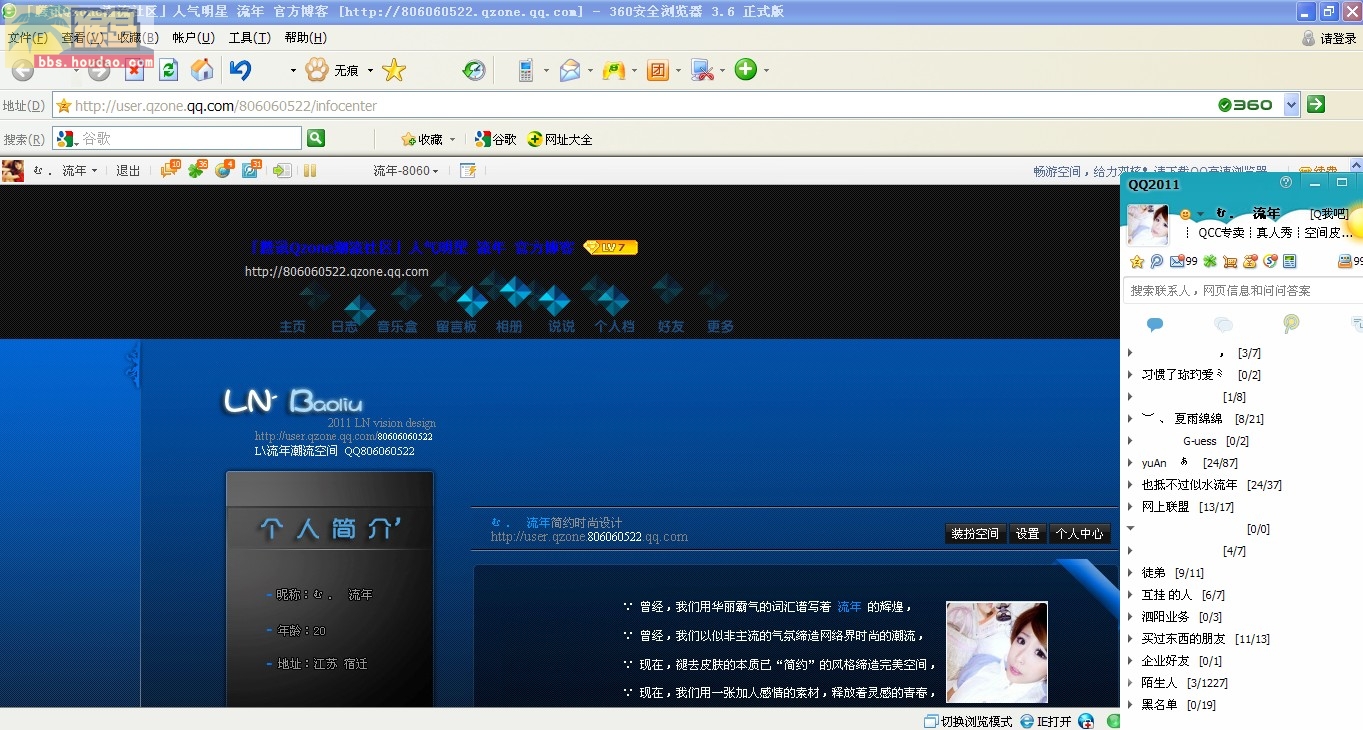
Task: Click the 说说 navigation item on Qzone page
Action: point(561,326)
